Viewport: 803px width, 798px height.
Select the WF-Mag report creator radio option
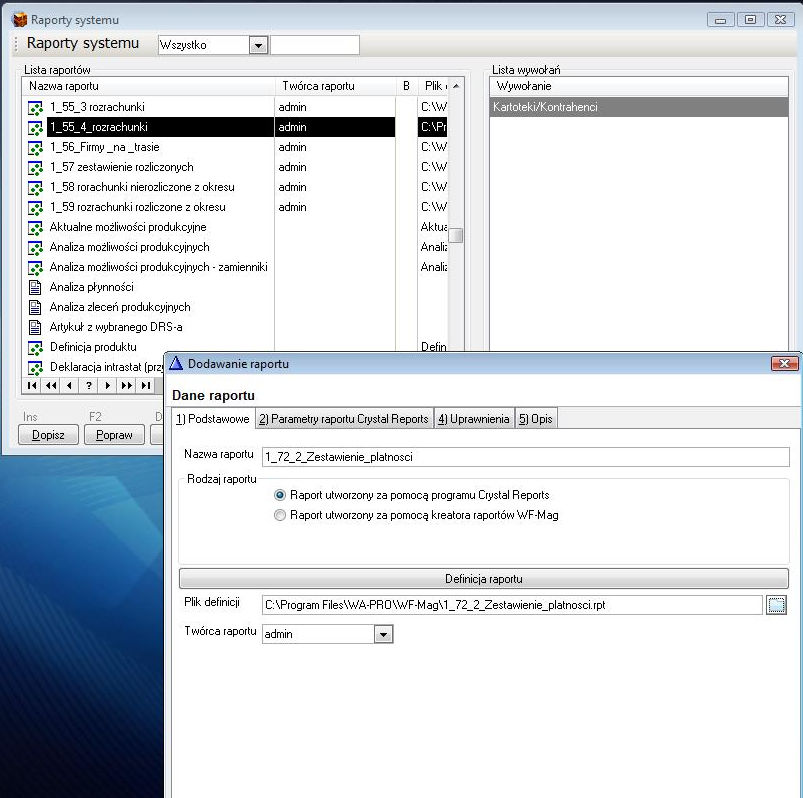280,515
